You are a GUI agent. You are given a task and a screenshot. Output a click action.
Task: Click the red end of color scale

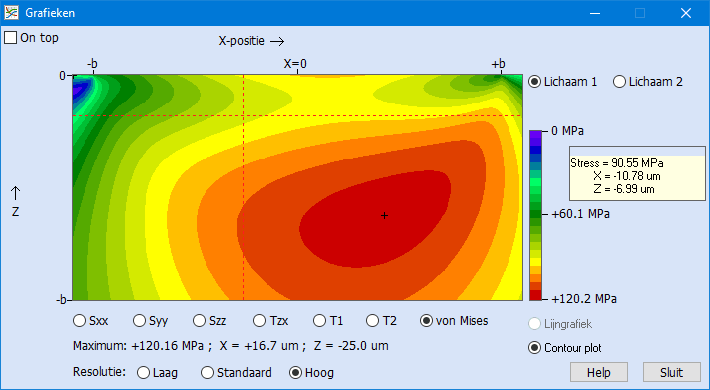tap(535, 295)
